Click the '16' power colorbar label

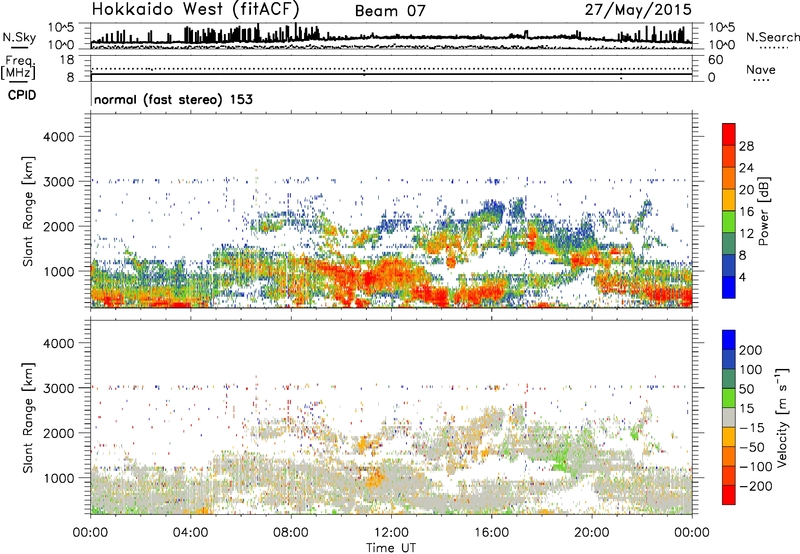pos(746,212)
